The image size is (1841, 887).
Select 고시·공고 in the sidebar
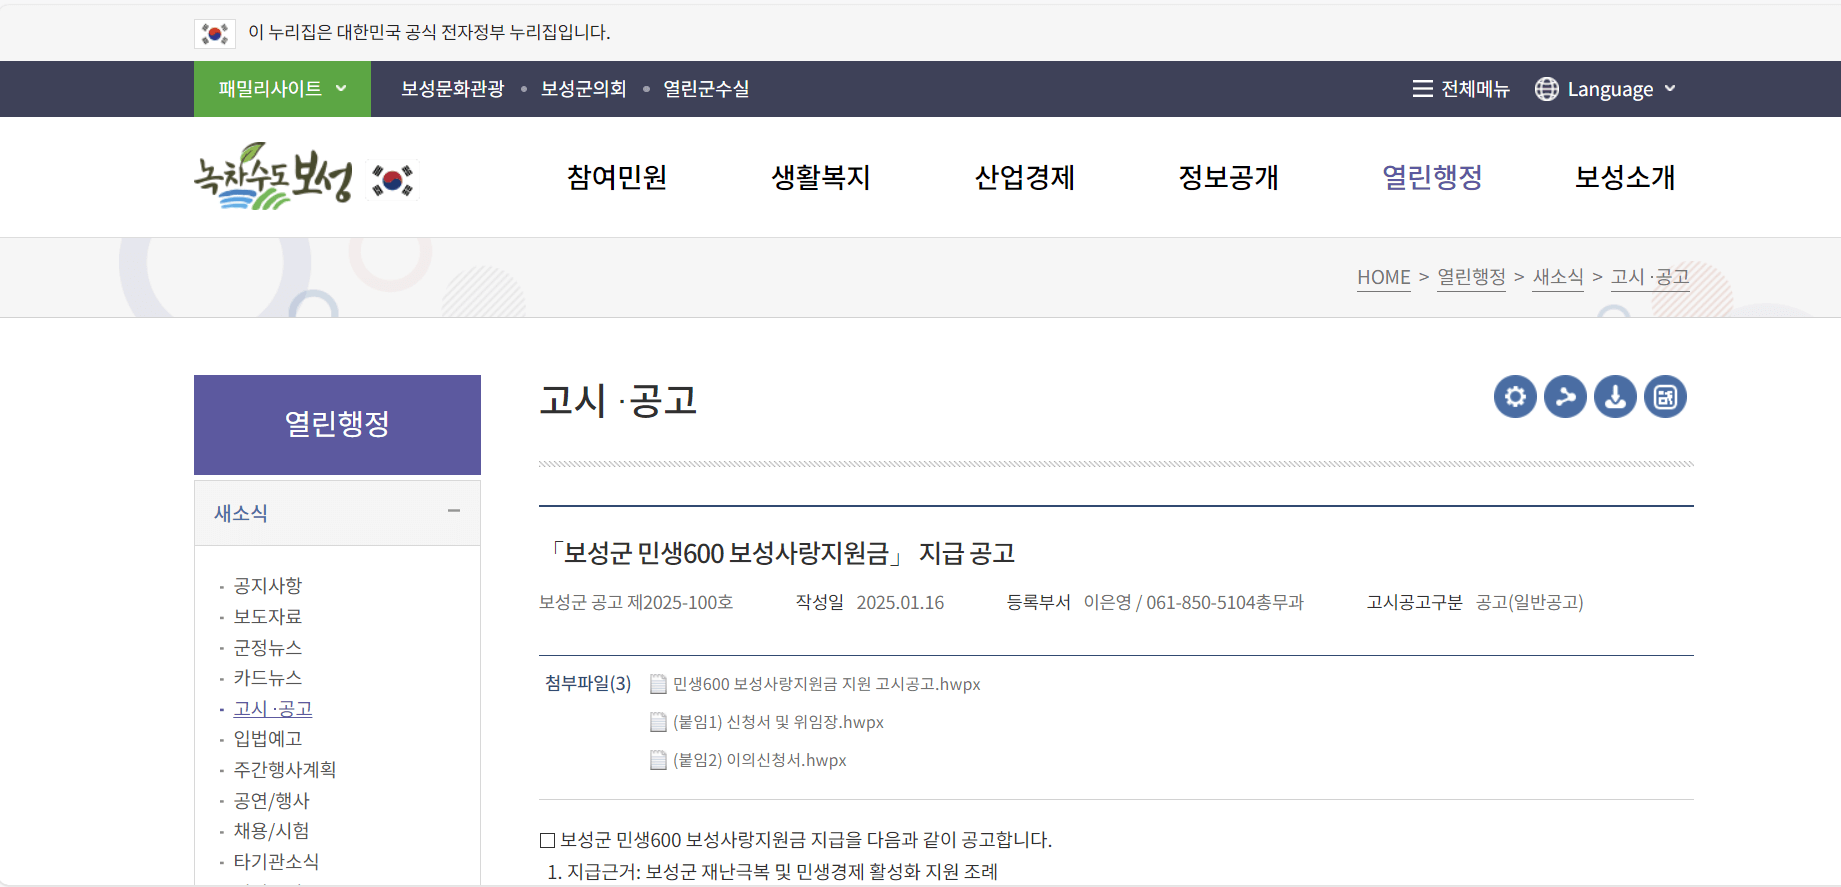[x=273, y=709]
